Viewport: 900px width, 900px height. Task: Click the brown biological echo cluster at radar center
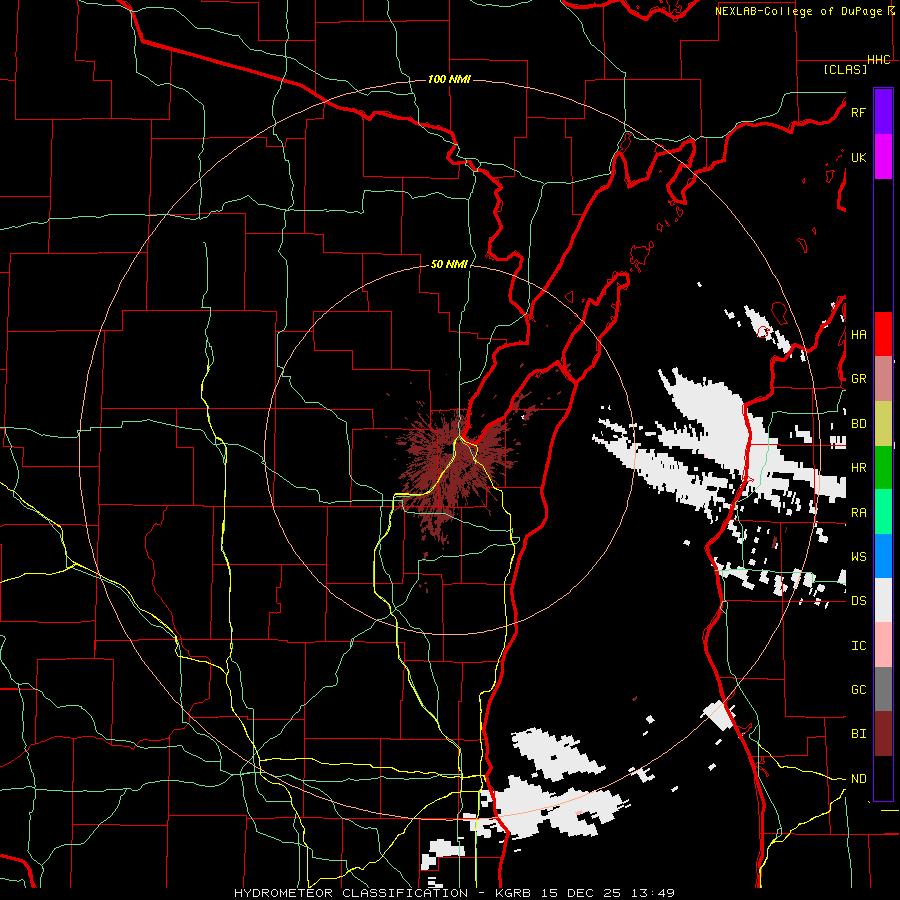pyautogui.click(x=456, y=465)
